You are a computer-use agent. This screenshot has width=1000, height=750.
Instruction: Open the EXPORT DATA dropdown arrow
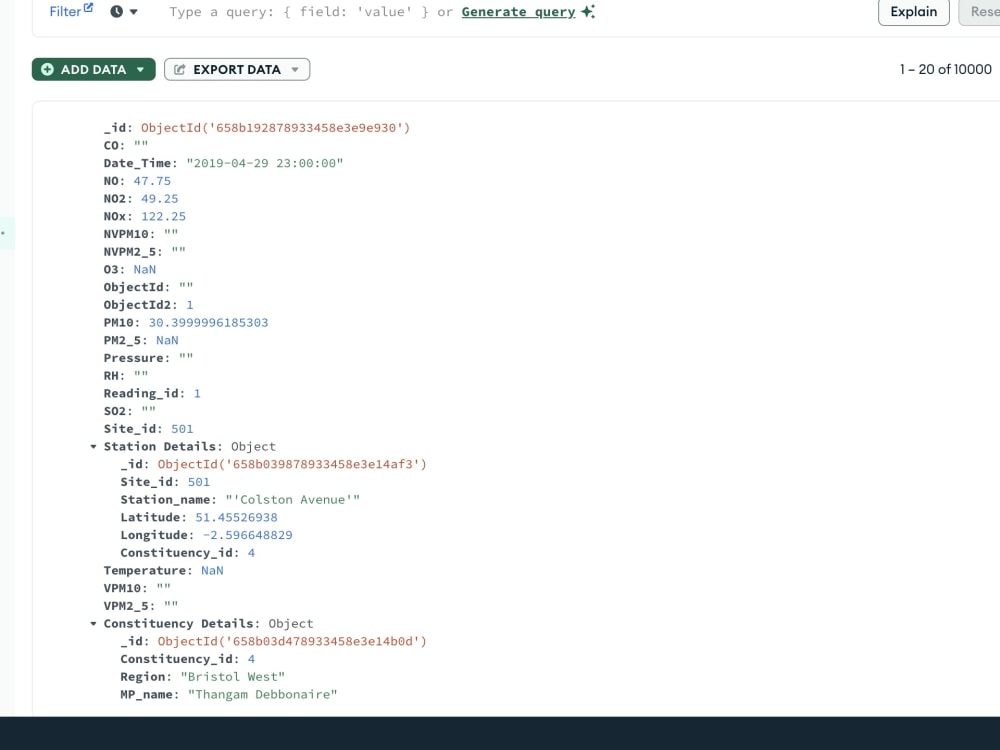pos(293,69)
